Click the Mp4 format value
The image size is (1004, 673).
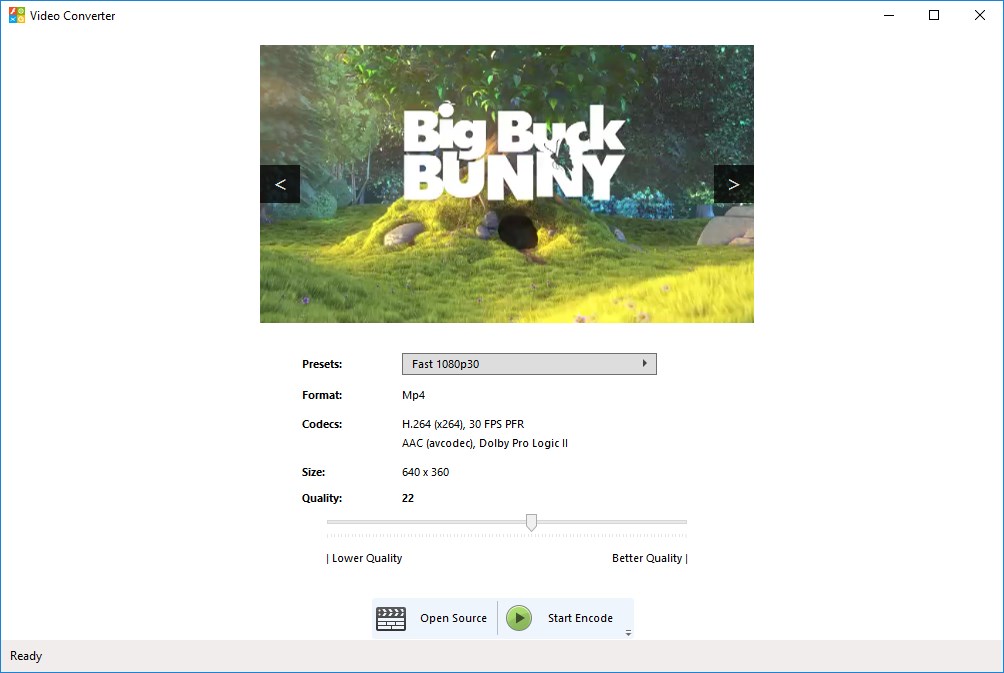pyautogui.click(x=414, y=395)
